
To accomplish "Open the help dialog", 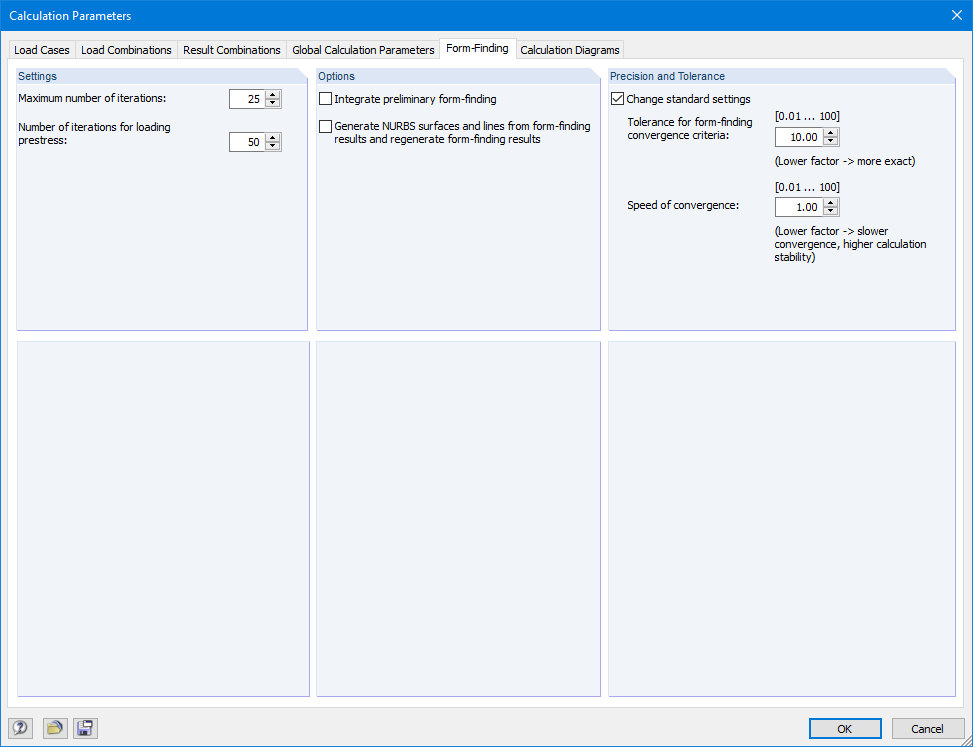I will point(19,728).
